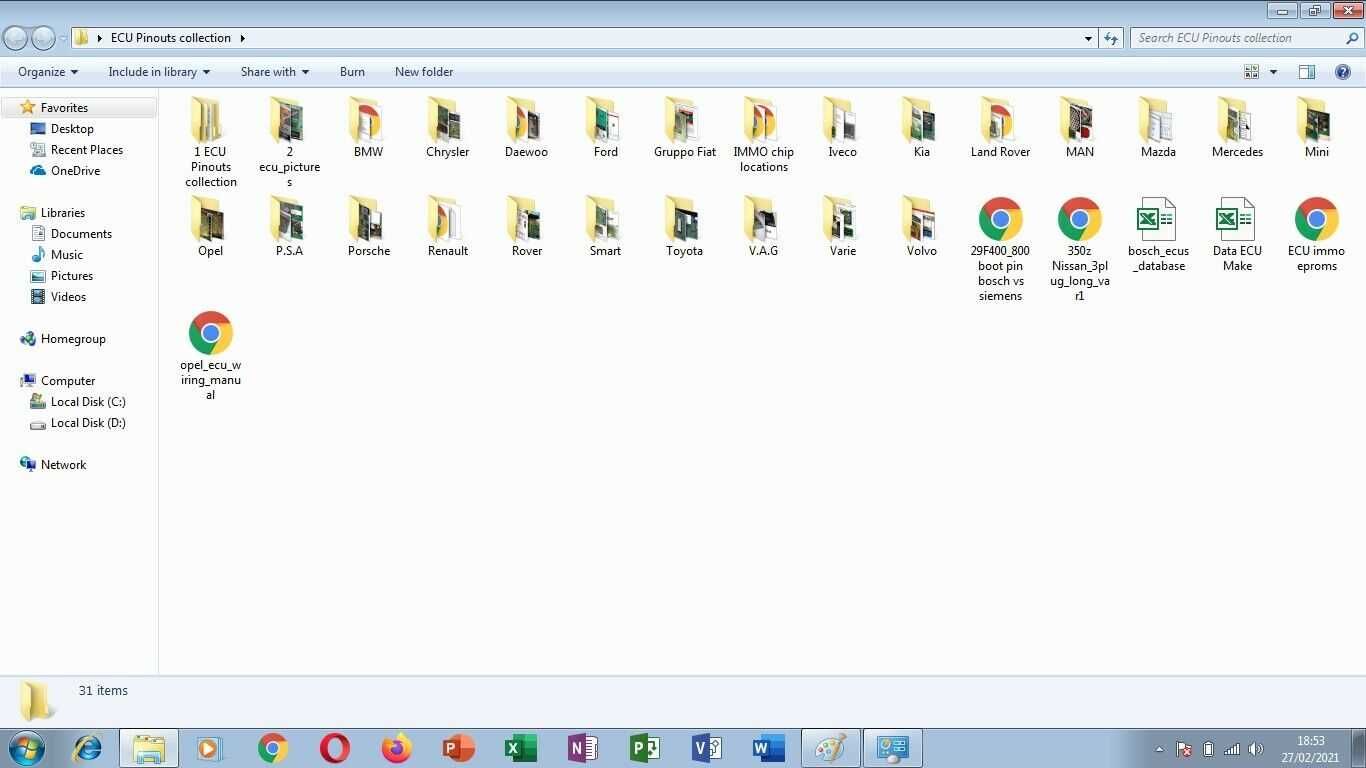Show hidden system tray icons

pos(1159,749)
